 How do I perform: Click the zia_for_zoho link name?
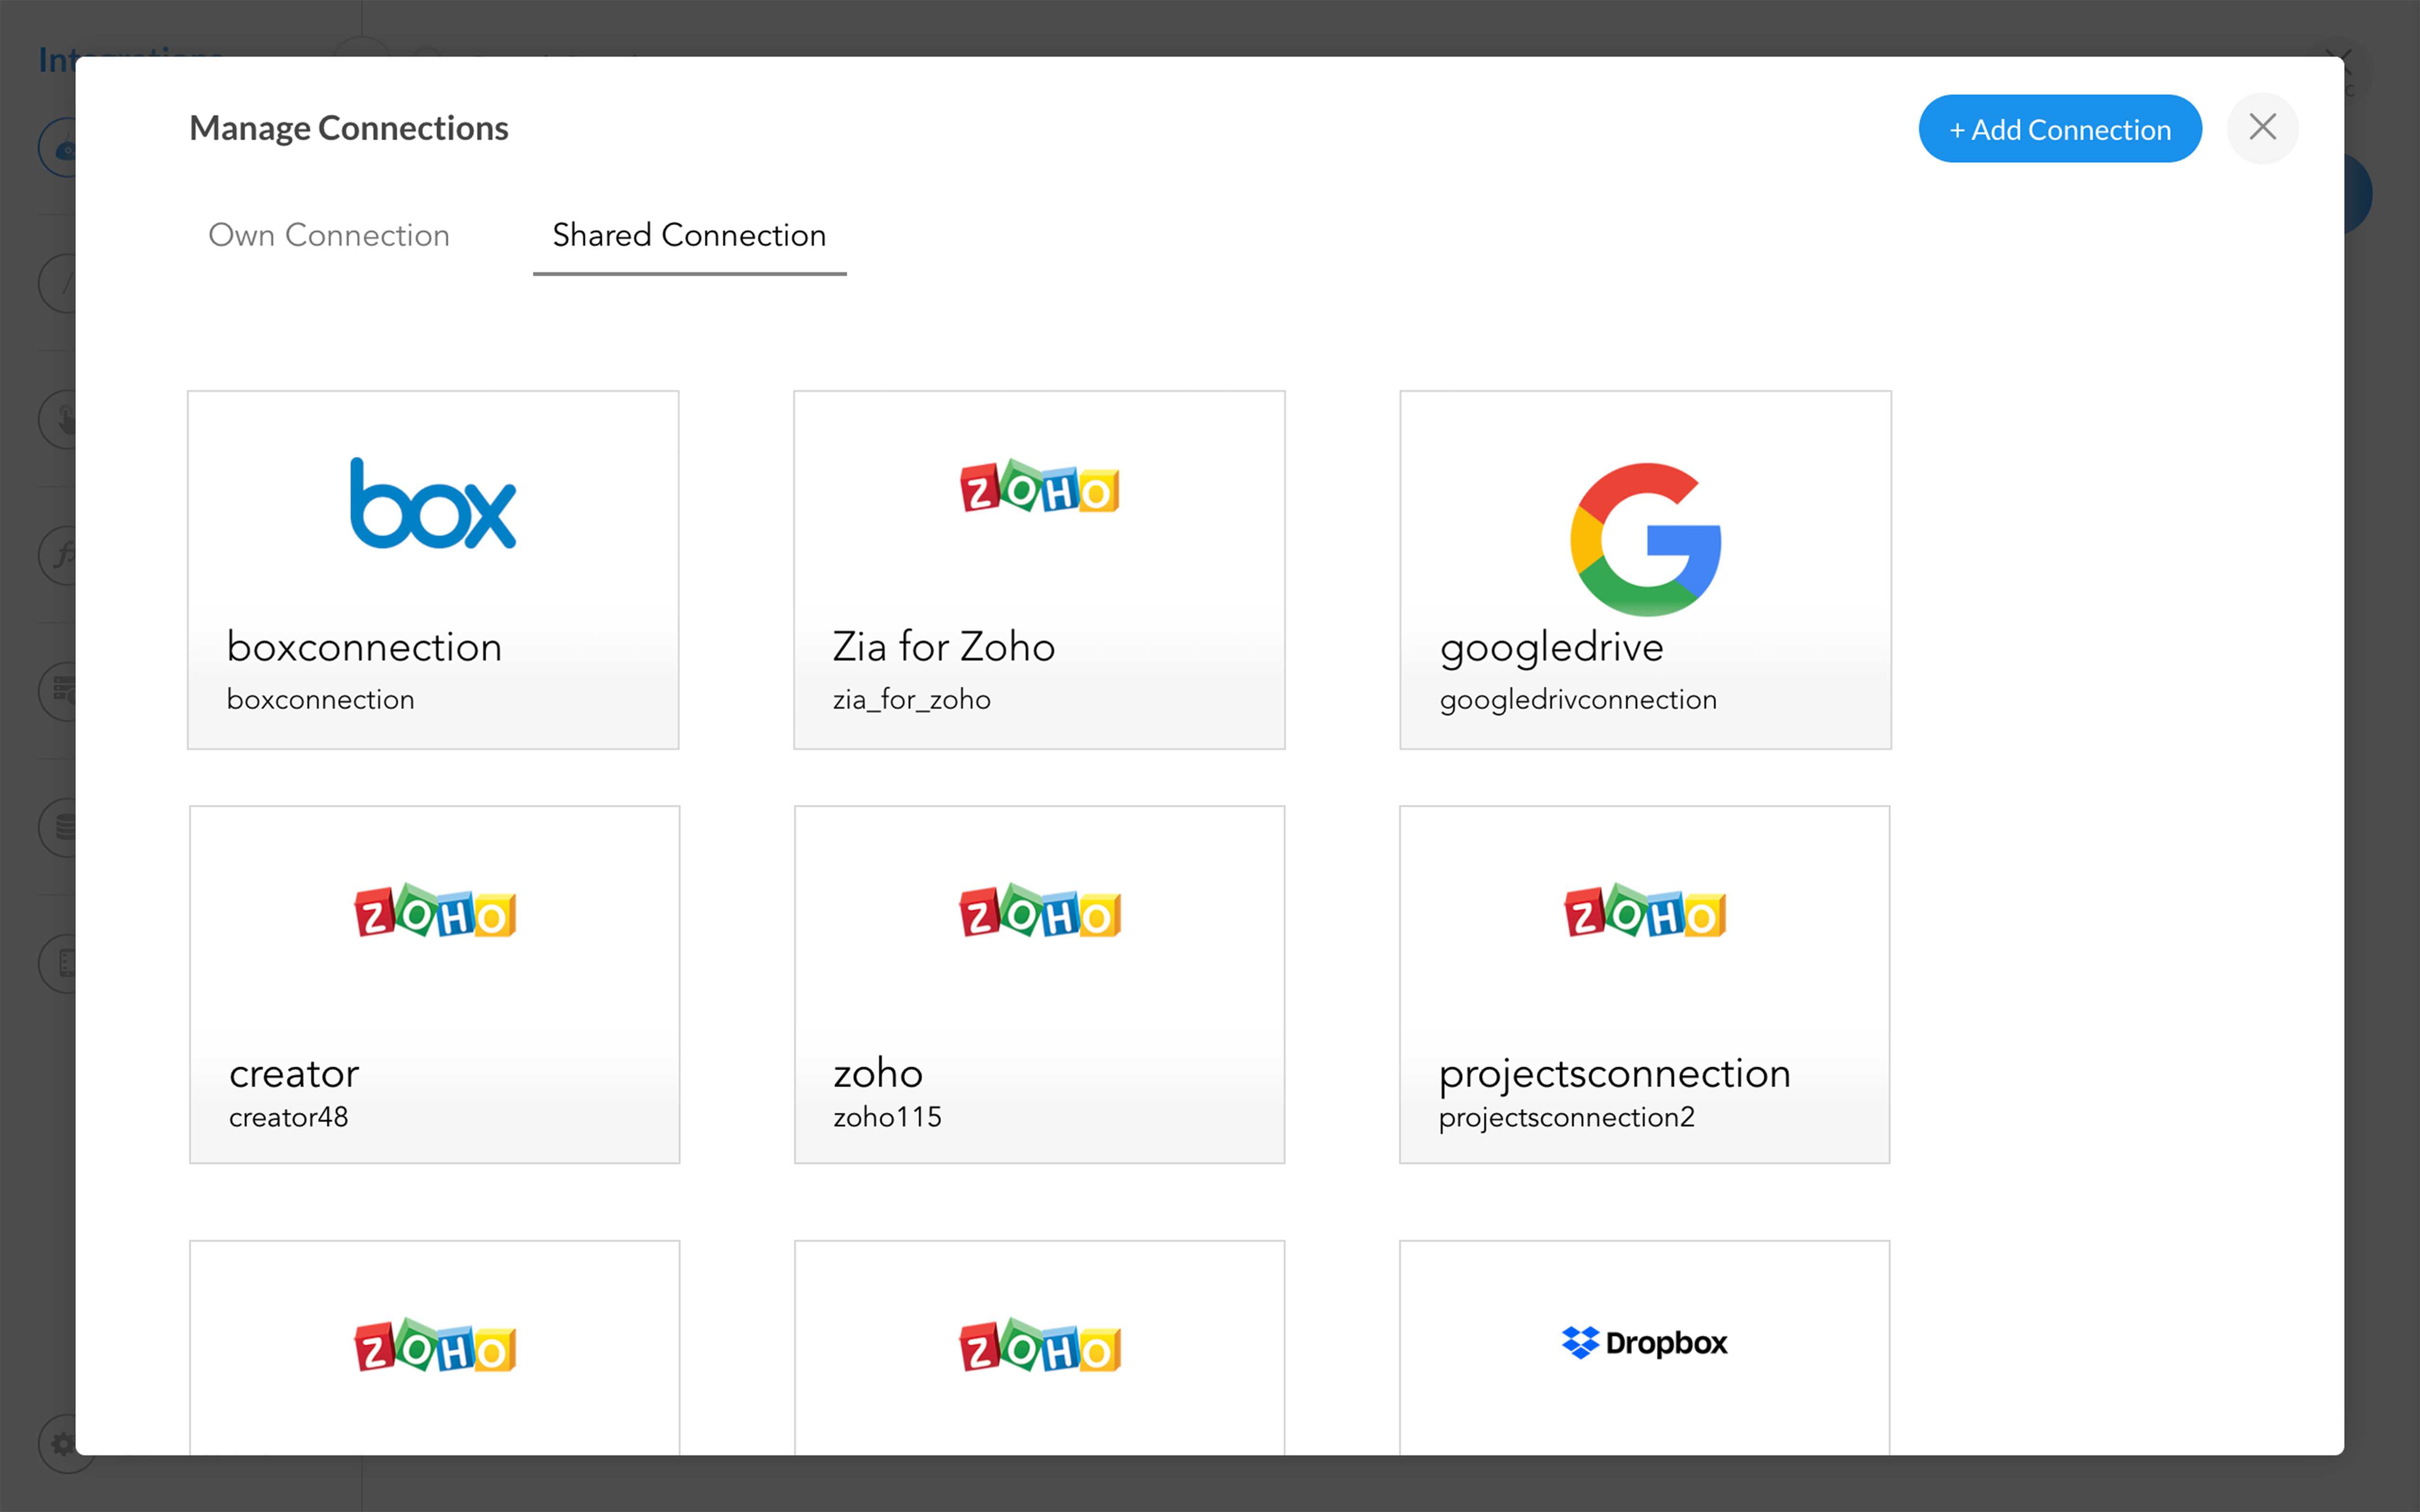pyautogui.click(x=912, y=700)
